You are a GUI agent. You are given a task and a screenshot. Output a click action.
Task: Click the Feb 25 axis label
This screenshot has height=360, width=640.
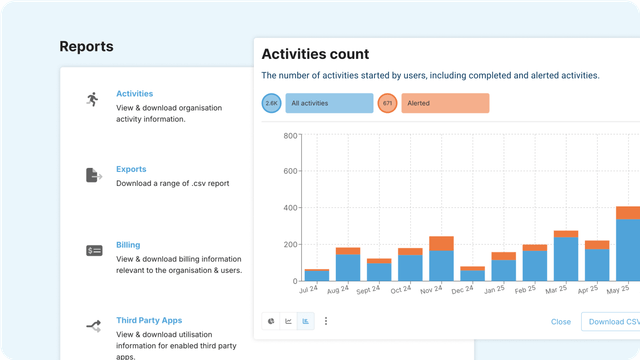pyautogui.click(x=525, y=289)
